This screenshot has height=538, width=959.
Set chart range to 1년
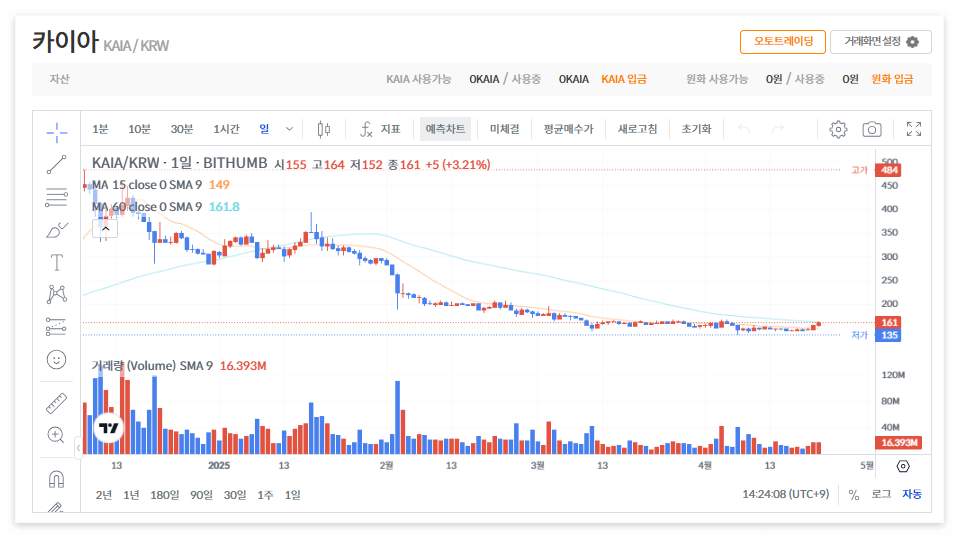click(131, 495)
